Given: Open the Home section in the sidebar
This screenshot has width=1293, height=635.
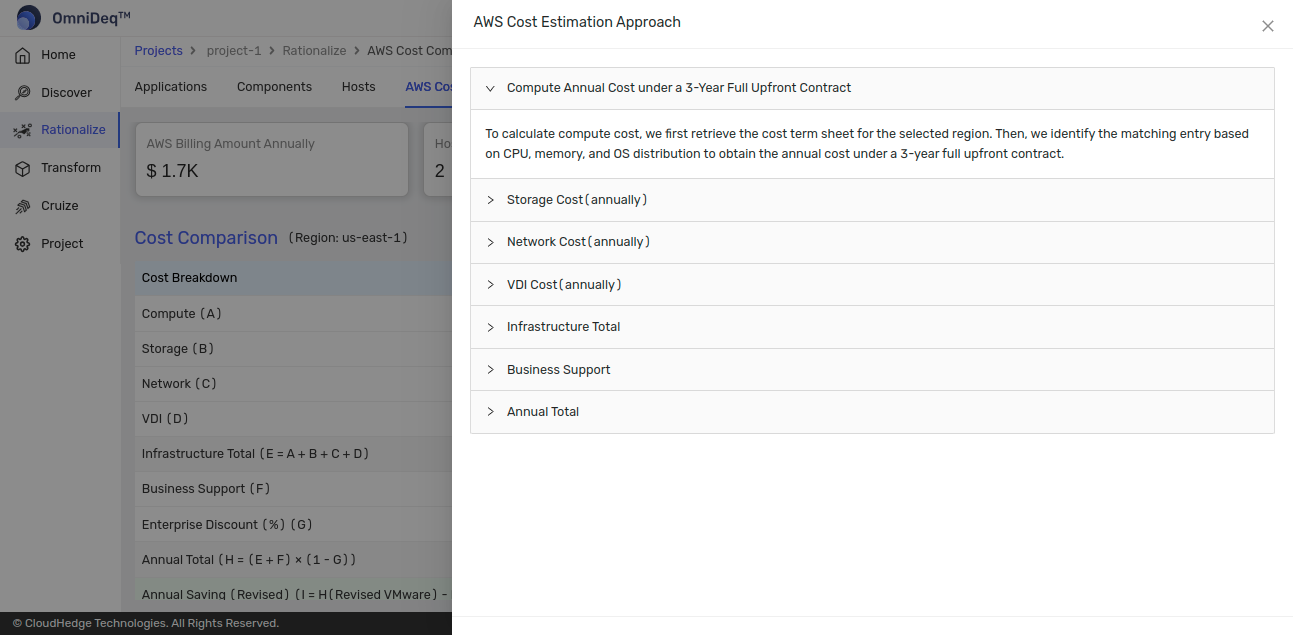Looking at the screenshot, I should point(57,54).
